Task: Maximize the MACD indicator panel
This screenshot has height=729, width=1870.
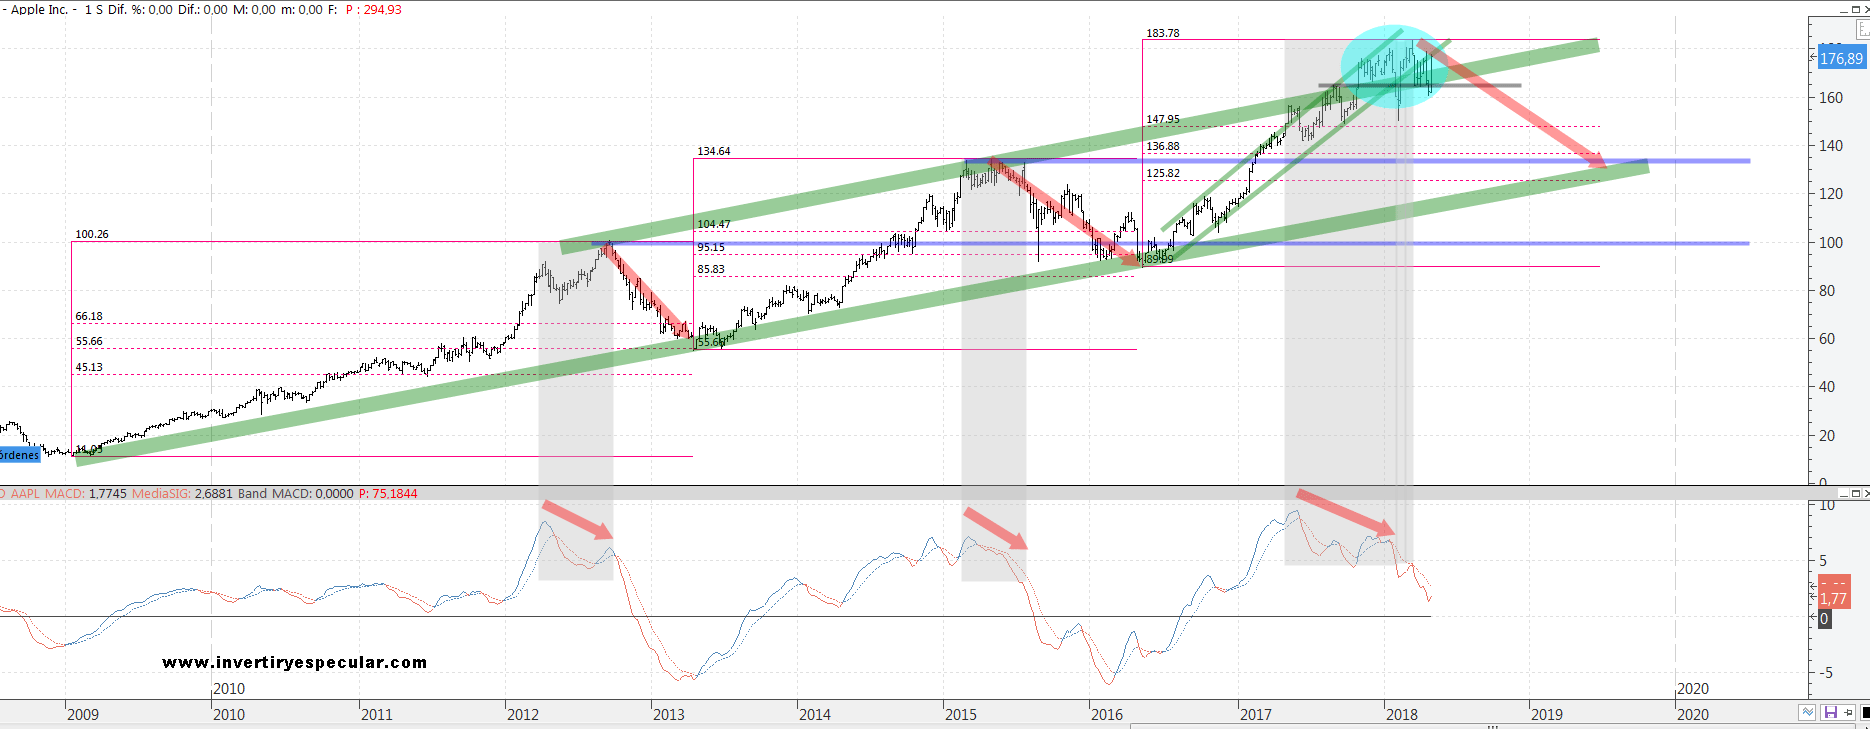Action: [1857, 494]
